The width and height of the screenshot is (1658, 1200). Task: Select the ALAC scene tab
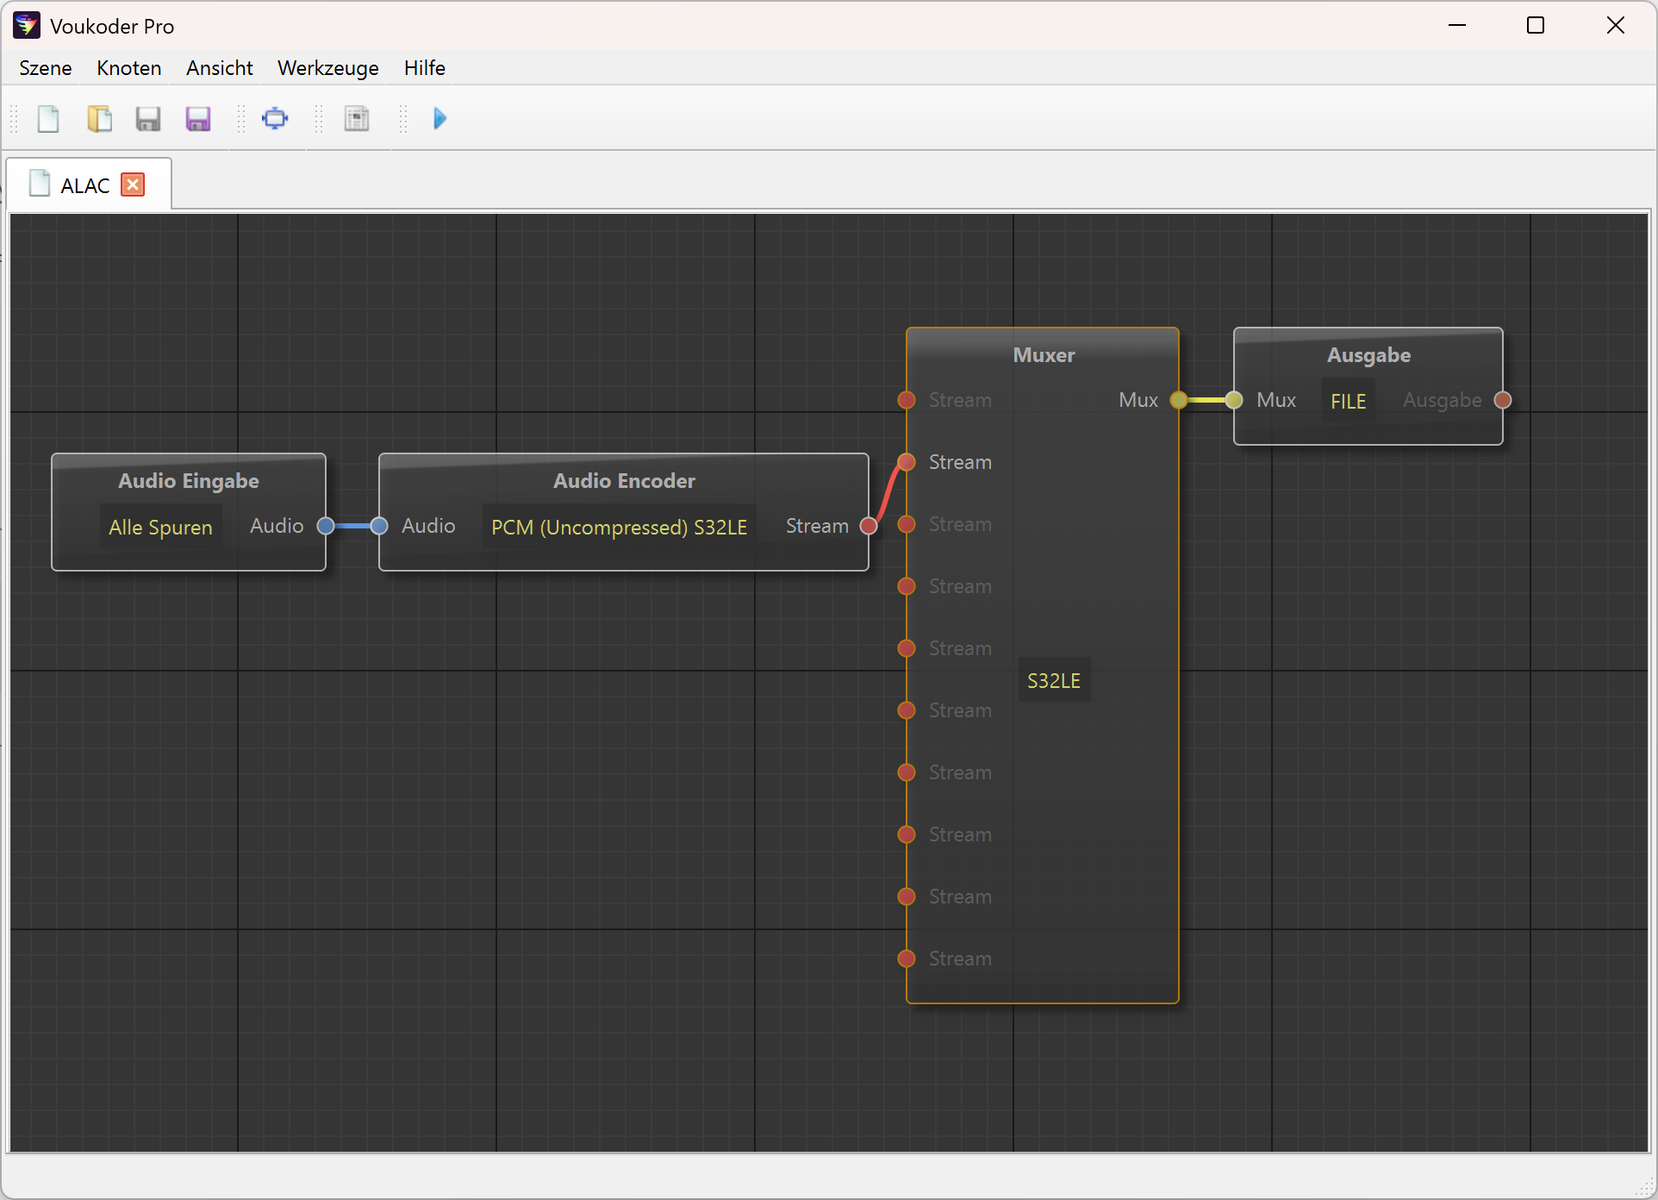(85, 185)
